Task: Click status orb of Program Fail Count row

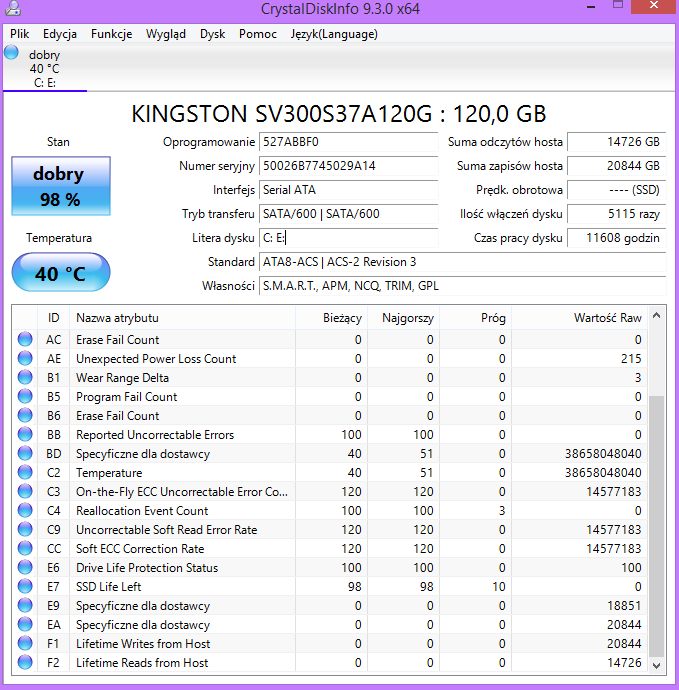Action: tap(25, 396)
